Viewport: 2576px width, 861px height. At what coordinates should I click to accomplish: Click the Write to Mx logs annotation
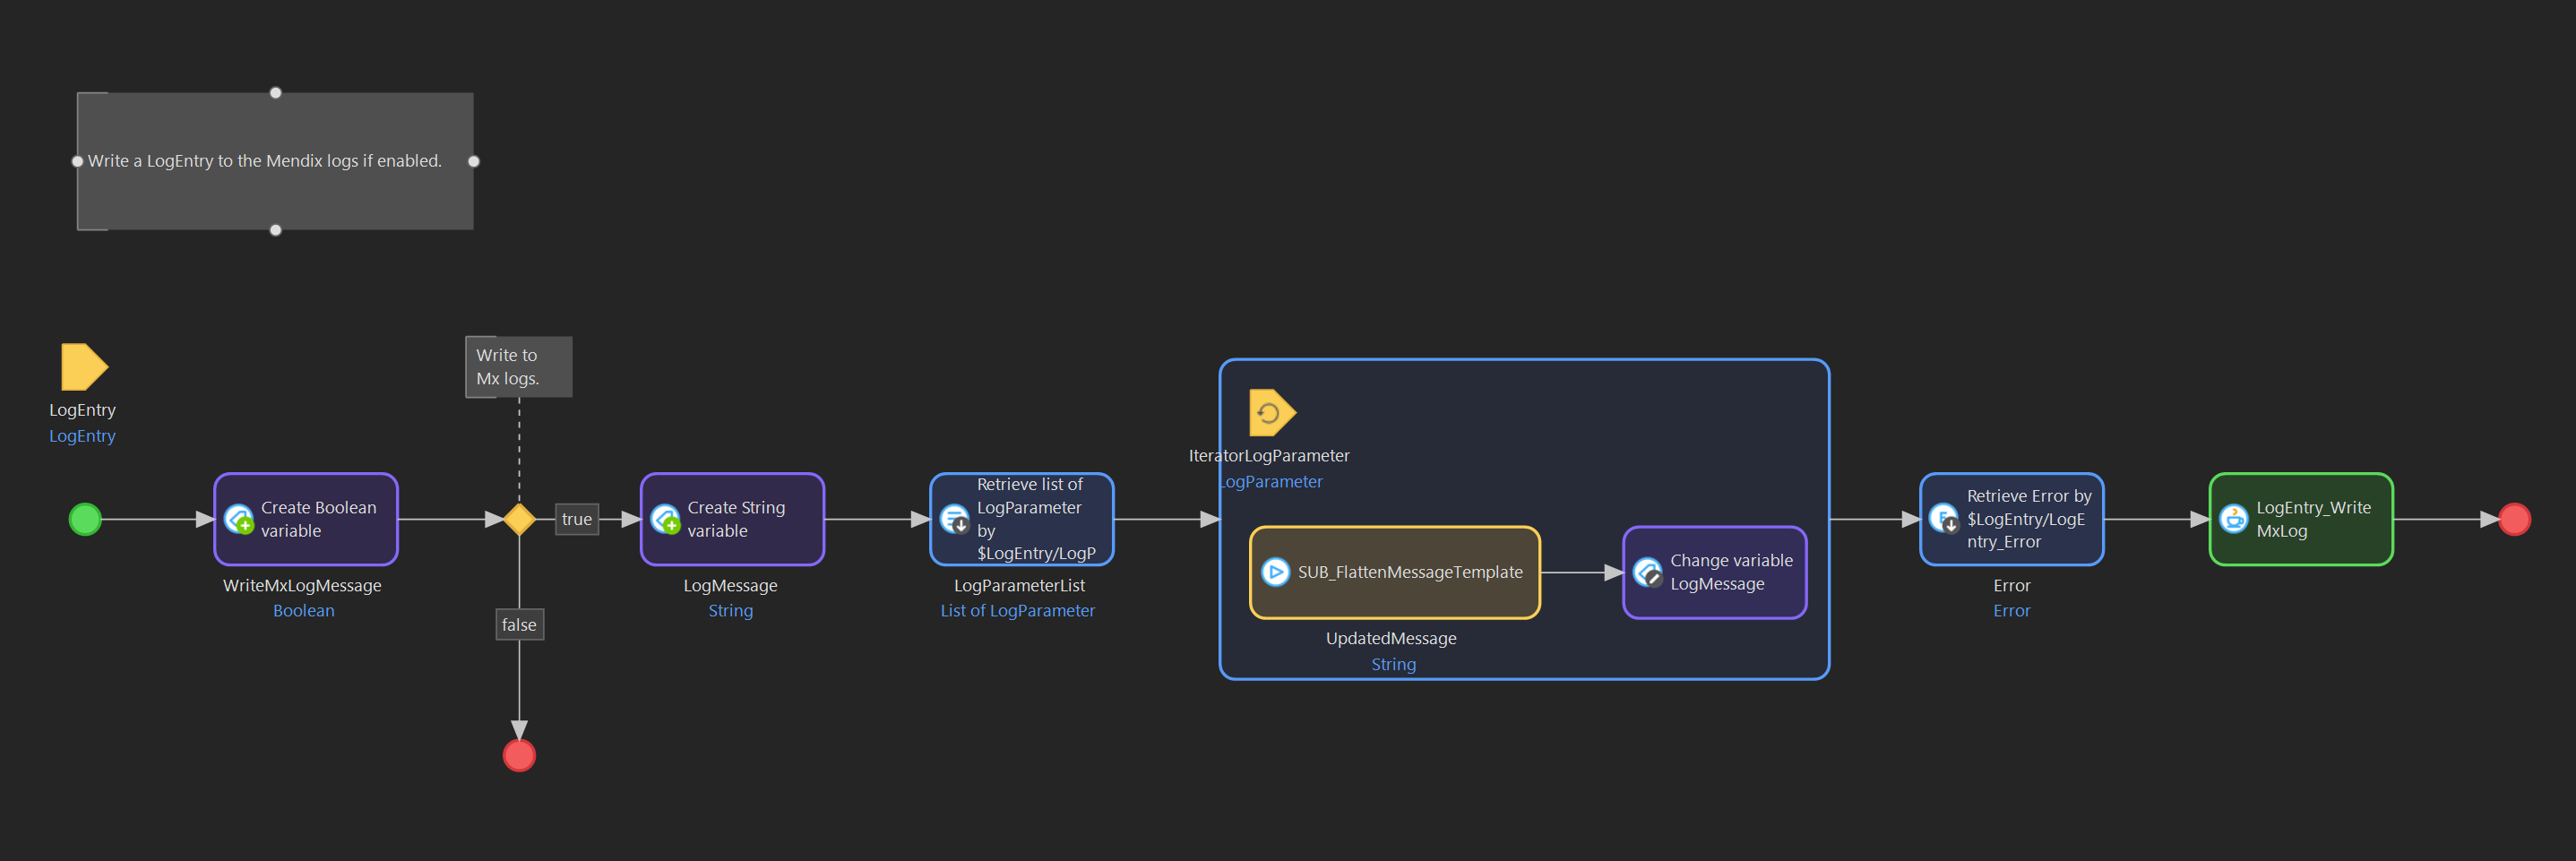tap(518, 366)
